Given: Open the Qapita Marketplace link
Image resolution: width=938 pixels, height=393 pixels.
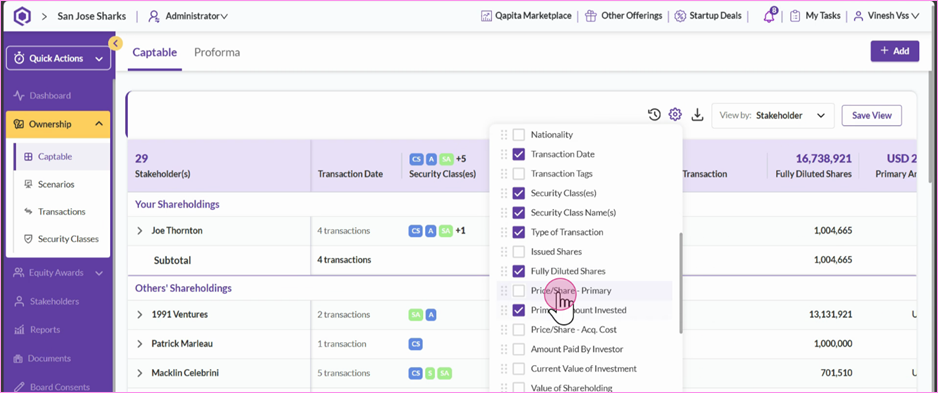Looking at the screenshot, I should coord(526,16).
